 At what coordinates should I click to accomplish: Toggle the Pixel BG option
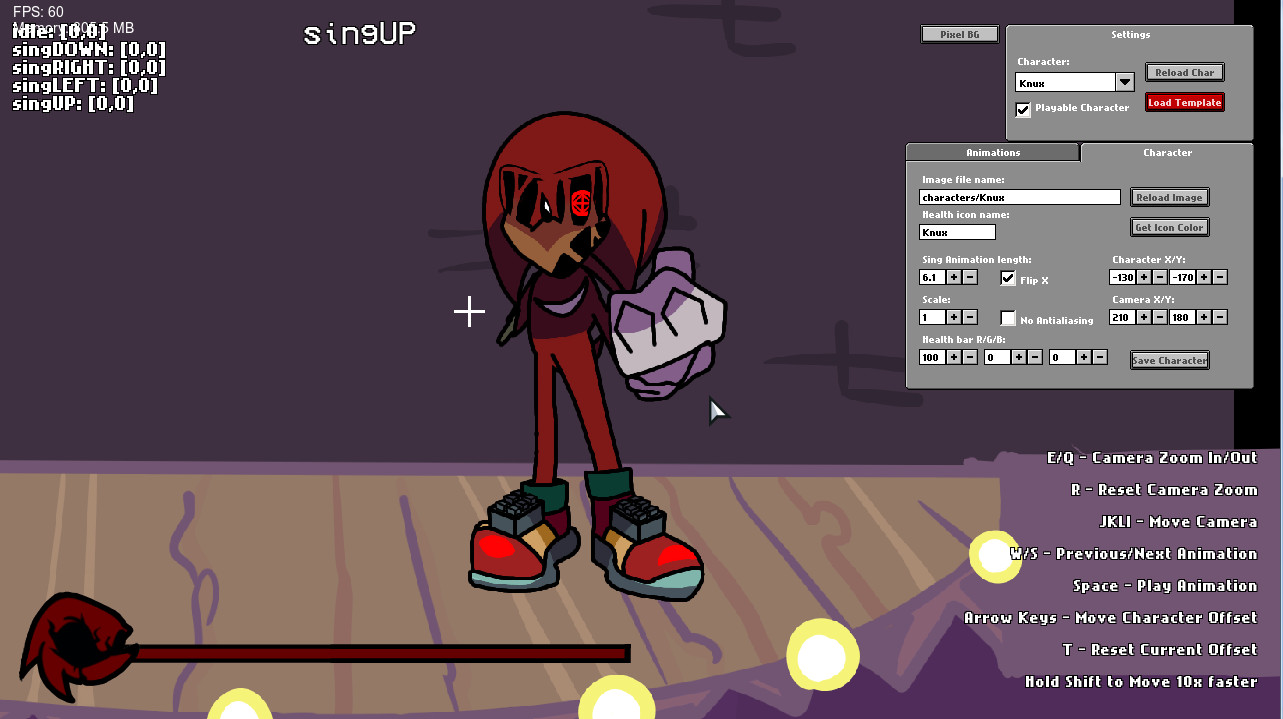pyautogui.click(x=959, y=33)
